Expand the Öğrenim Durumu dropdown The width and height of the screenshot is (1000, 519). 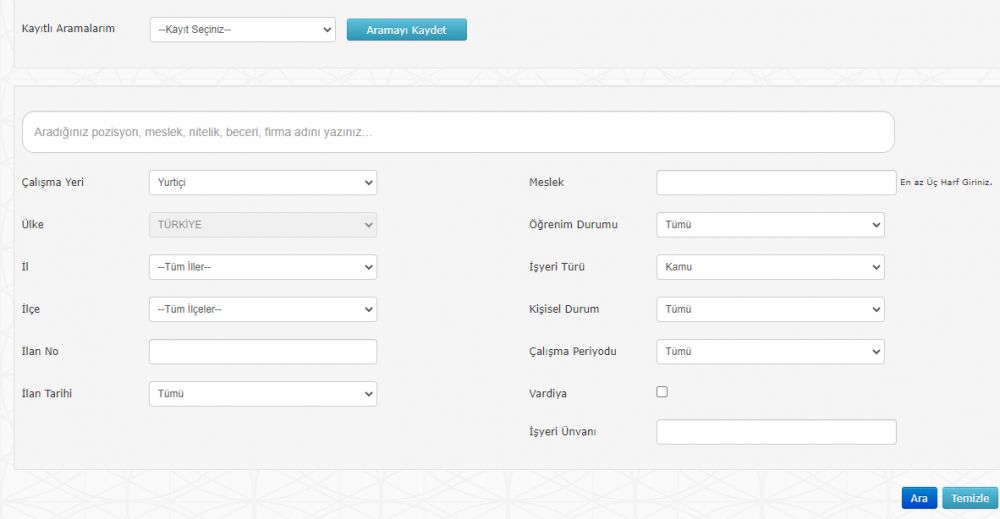click(770, 225)
